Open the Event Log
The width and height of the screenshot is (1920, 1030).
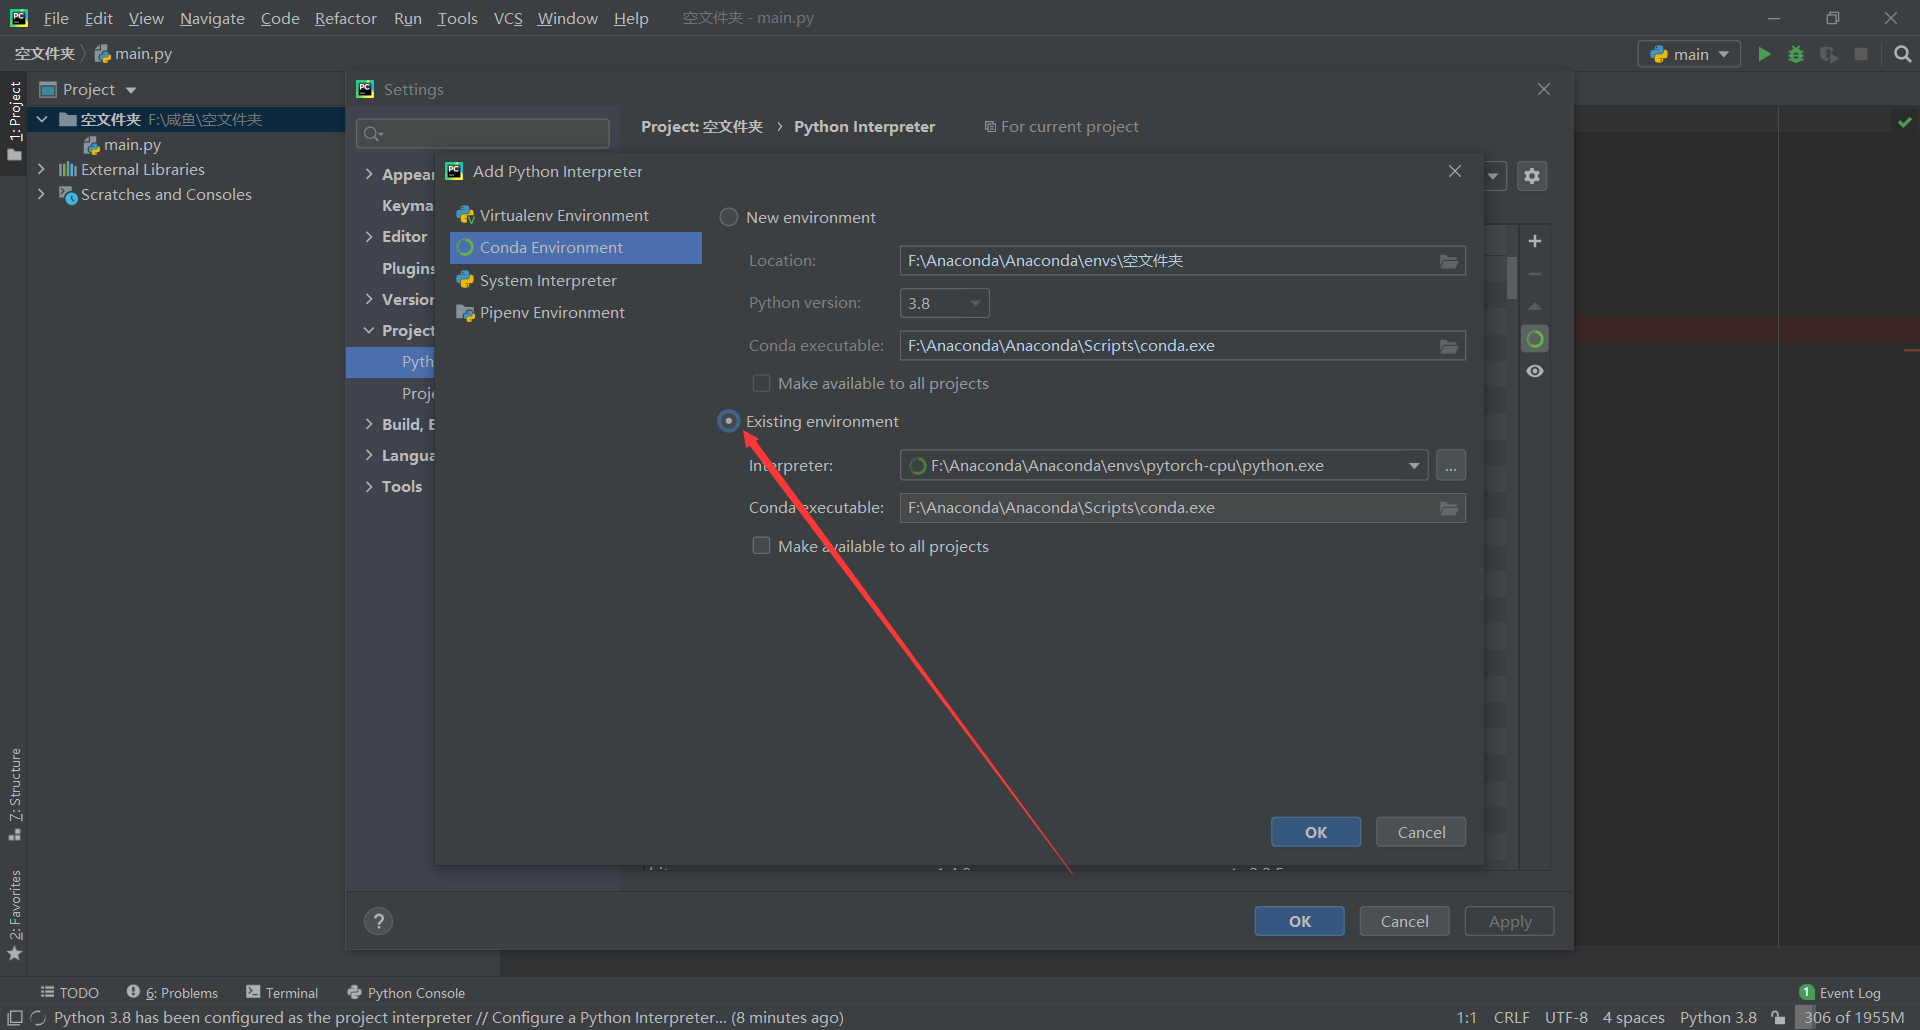point(1840,993)
